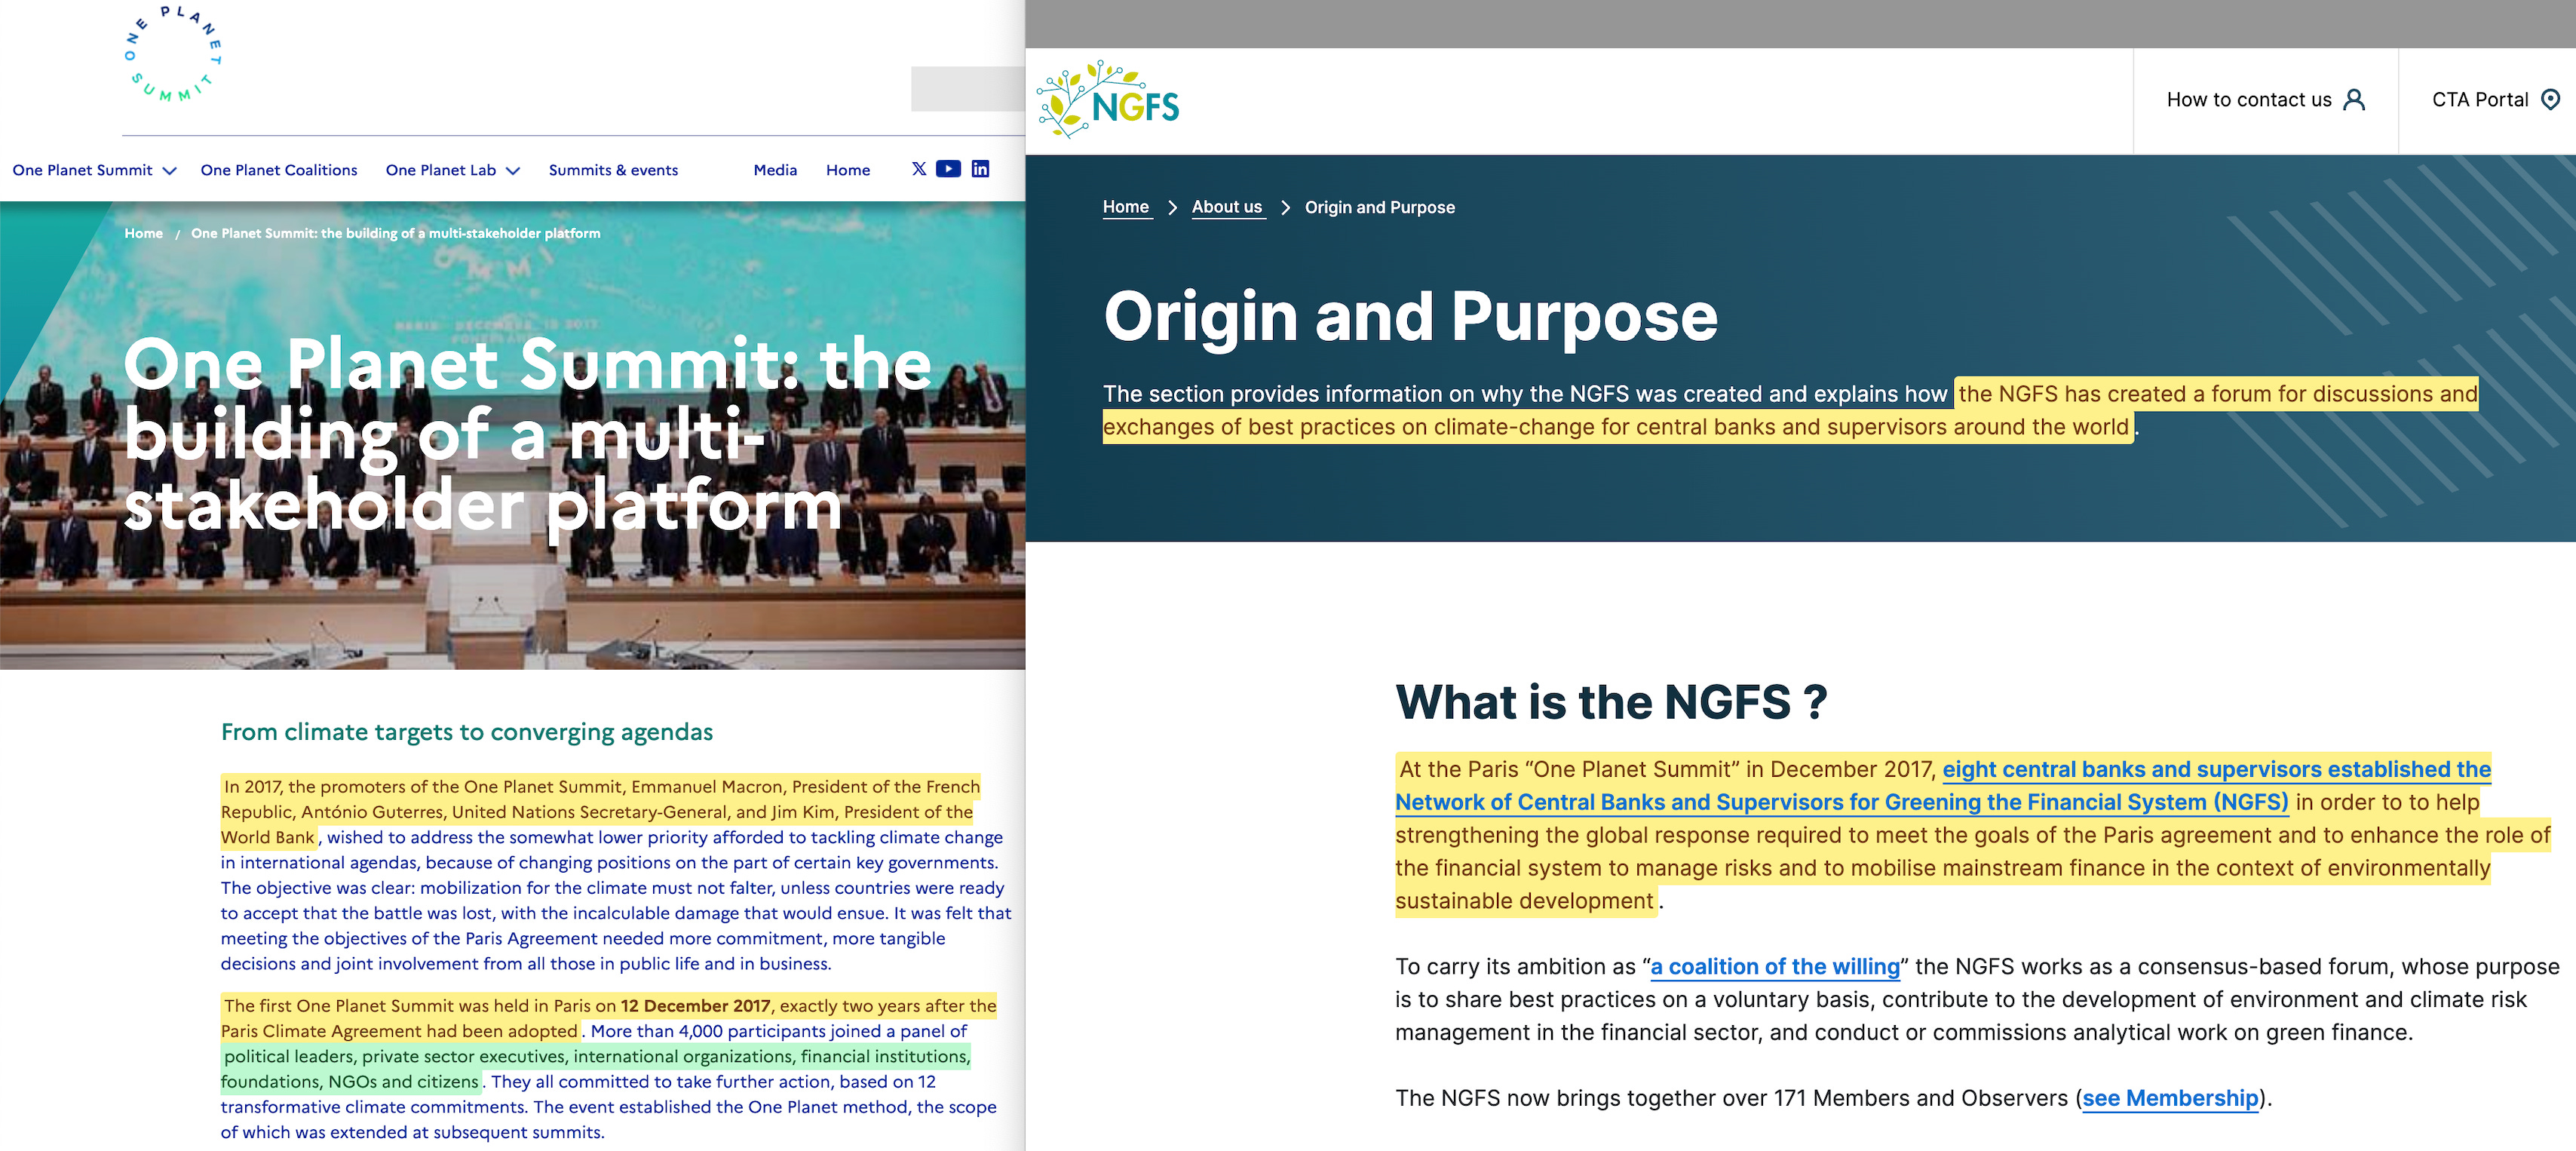
Task: Click chevron arrow between Home and About us
Action: tap(1172, 208)
